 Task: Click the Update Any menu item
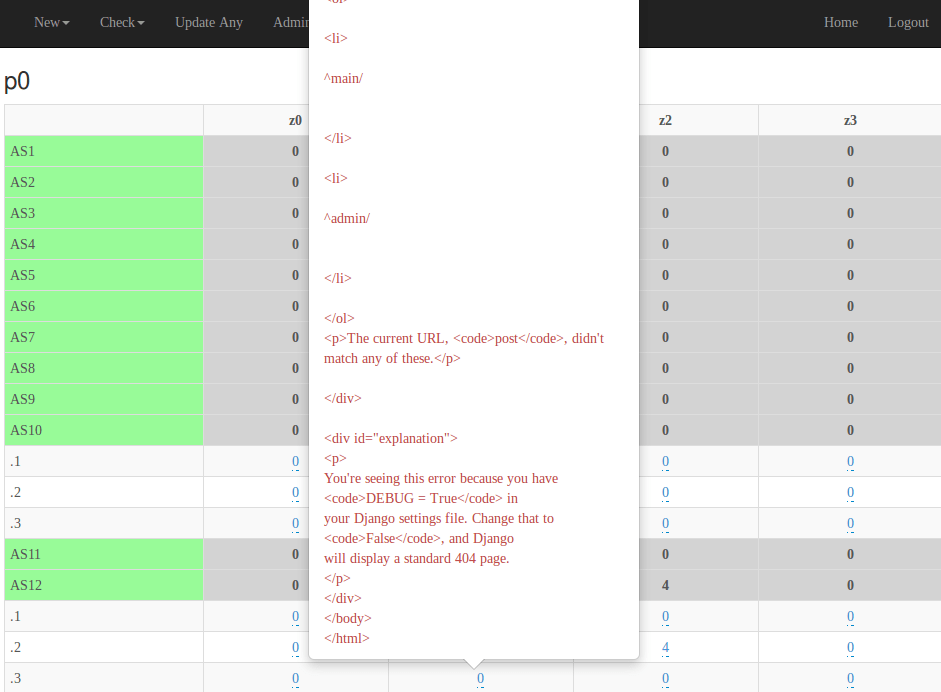click(x=208, y=22)
